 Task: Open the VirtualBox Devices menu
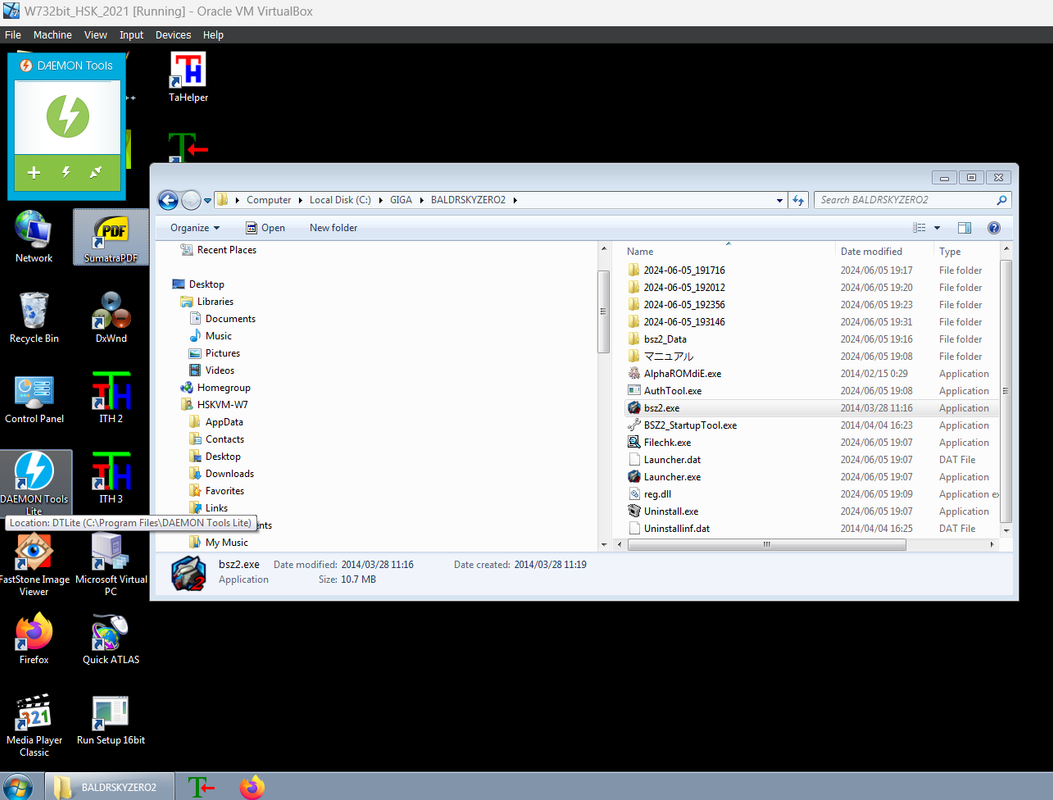tap(173, 35)
